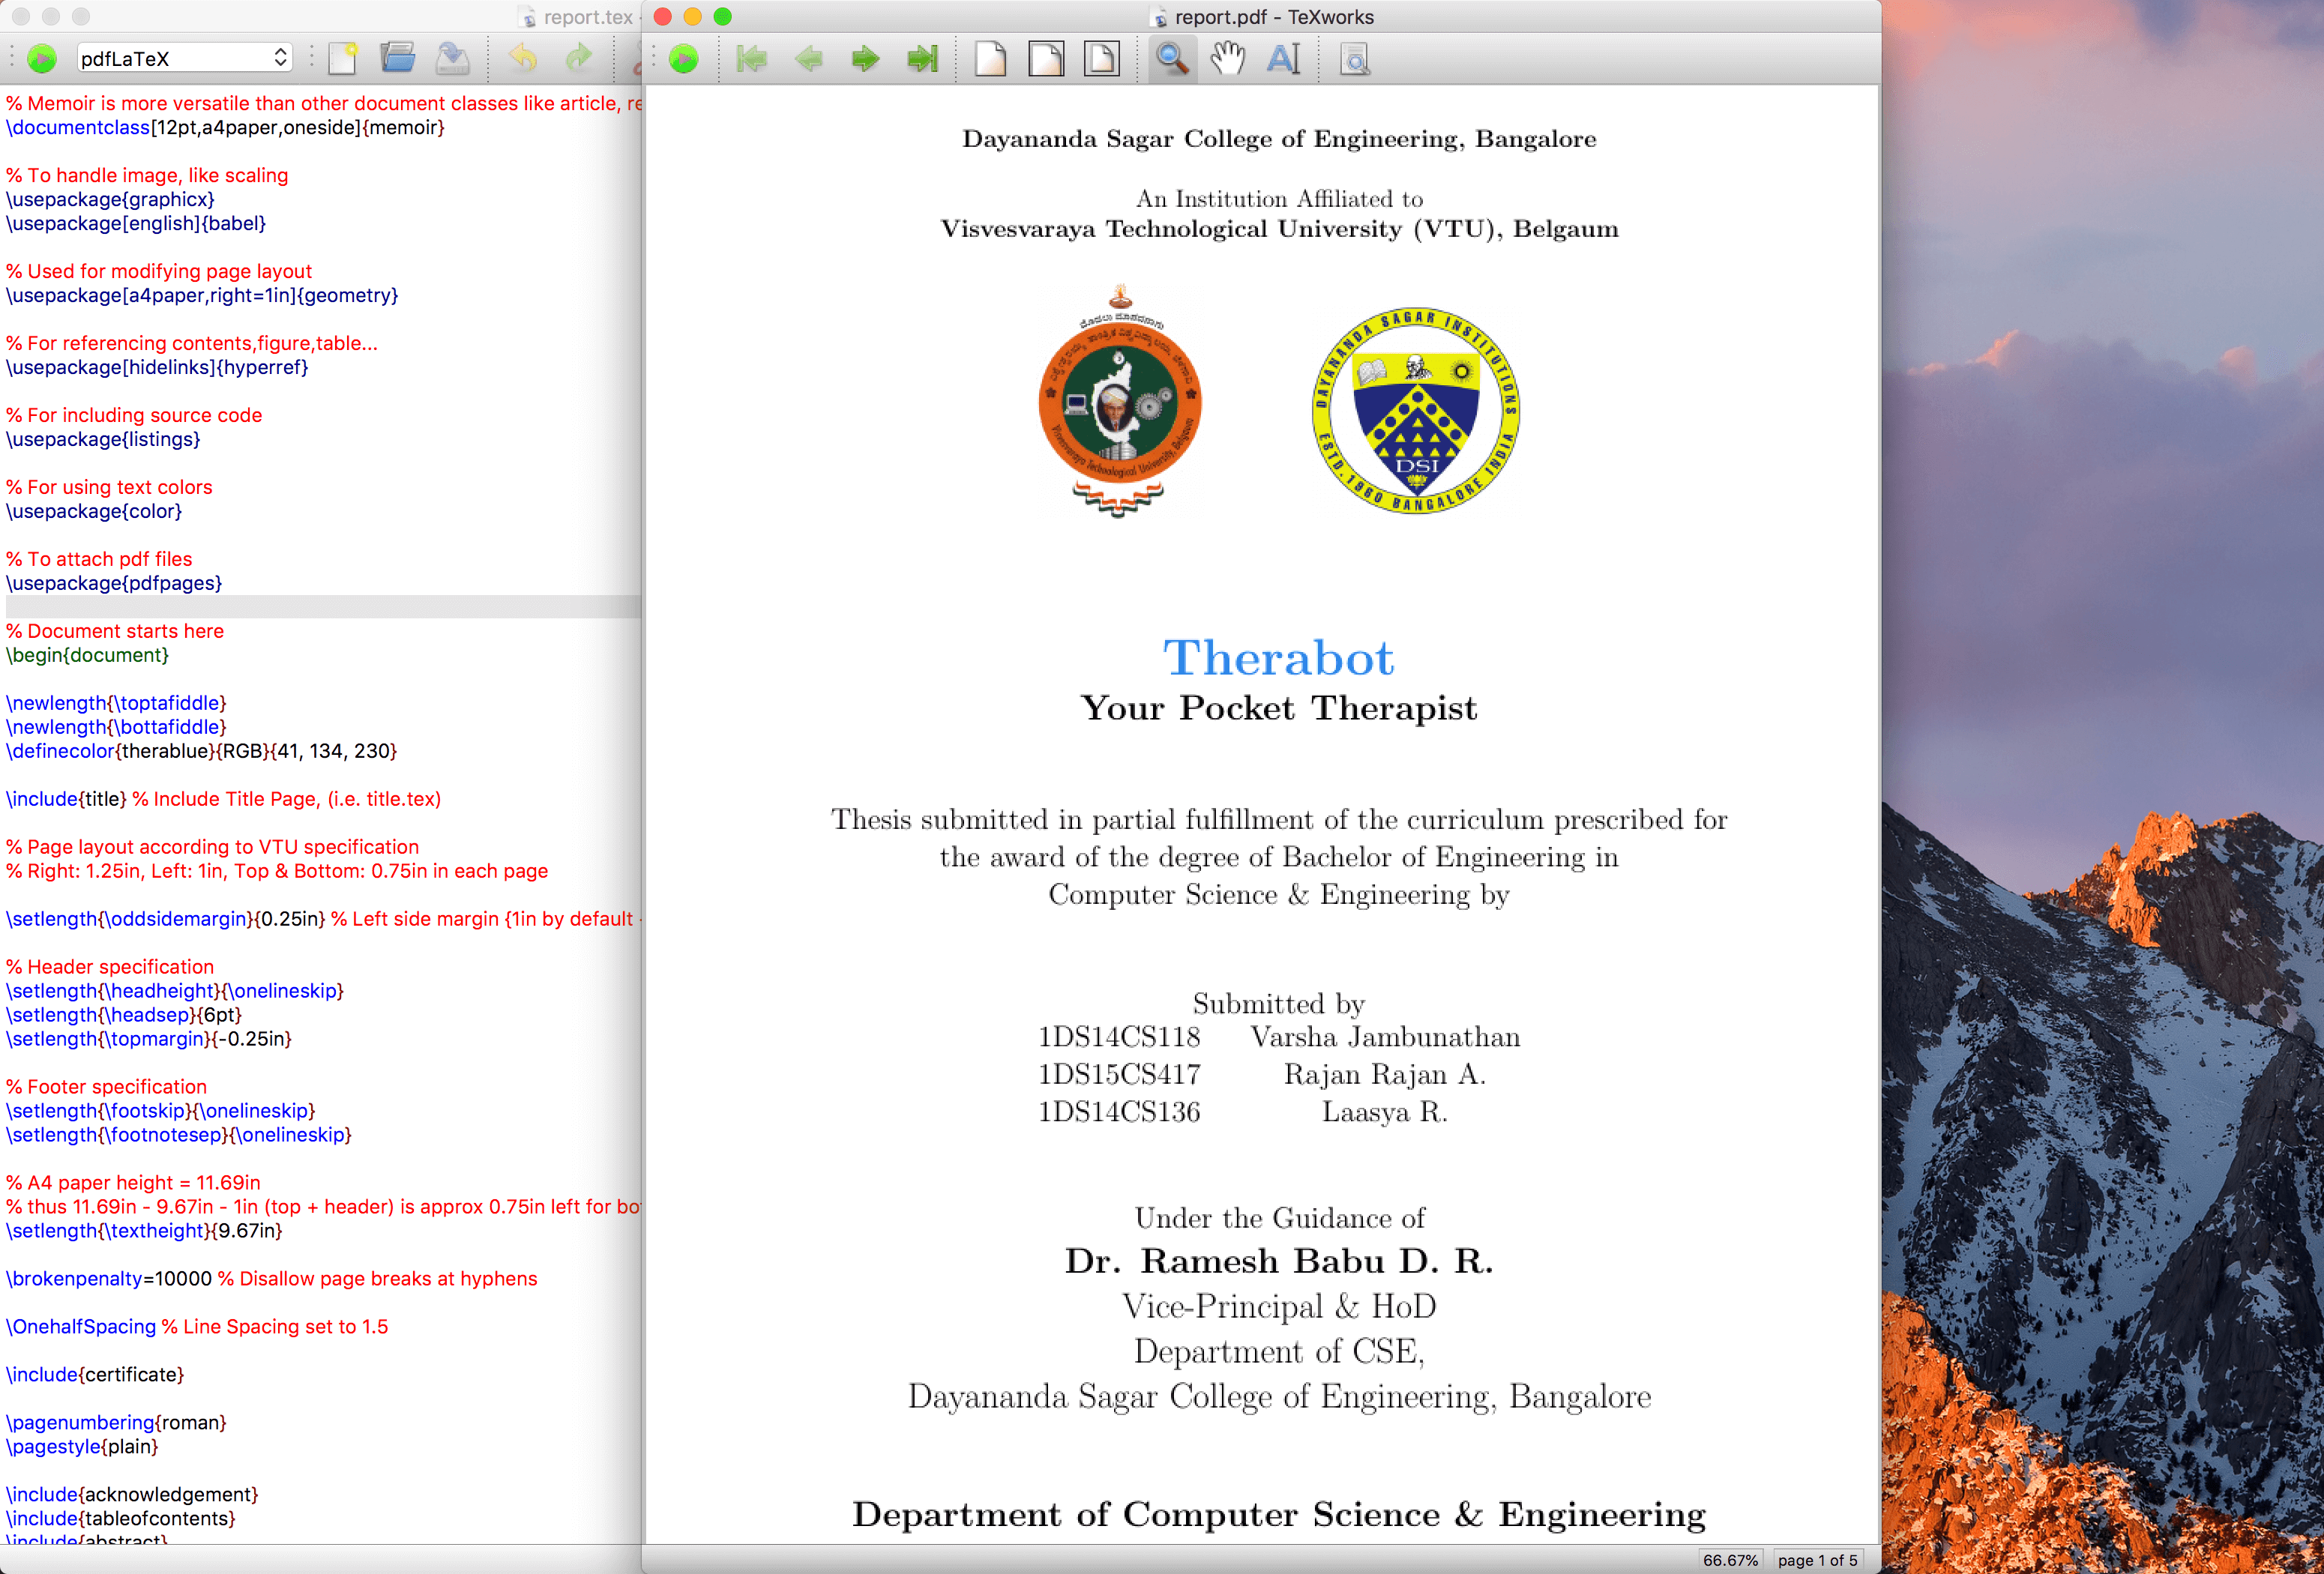Click the \pagestyle{plain} line
2324x1574 pixels.
pyautogui.click(x=82, y=1447)
